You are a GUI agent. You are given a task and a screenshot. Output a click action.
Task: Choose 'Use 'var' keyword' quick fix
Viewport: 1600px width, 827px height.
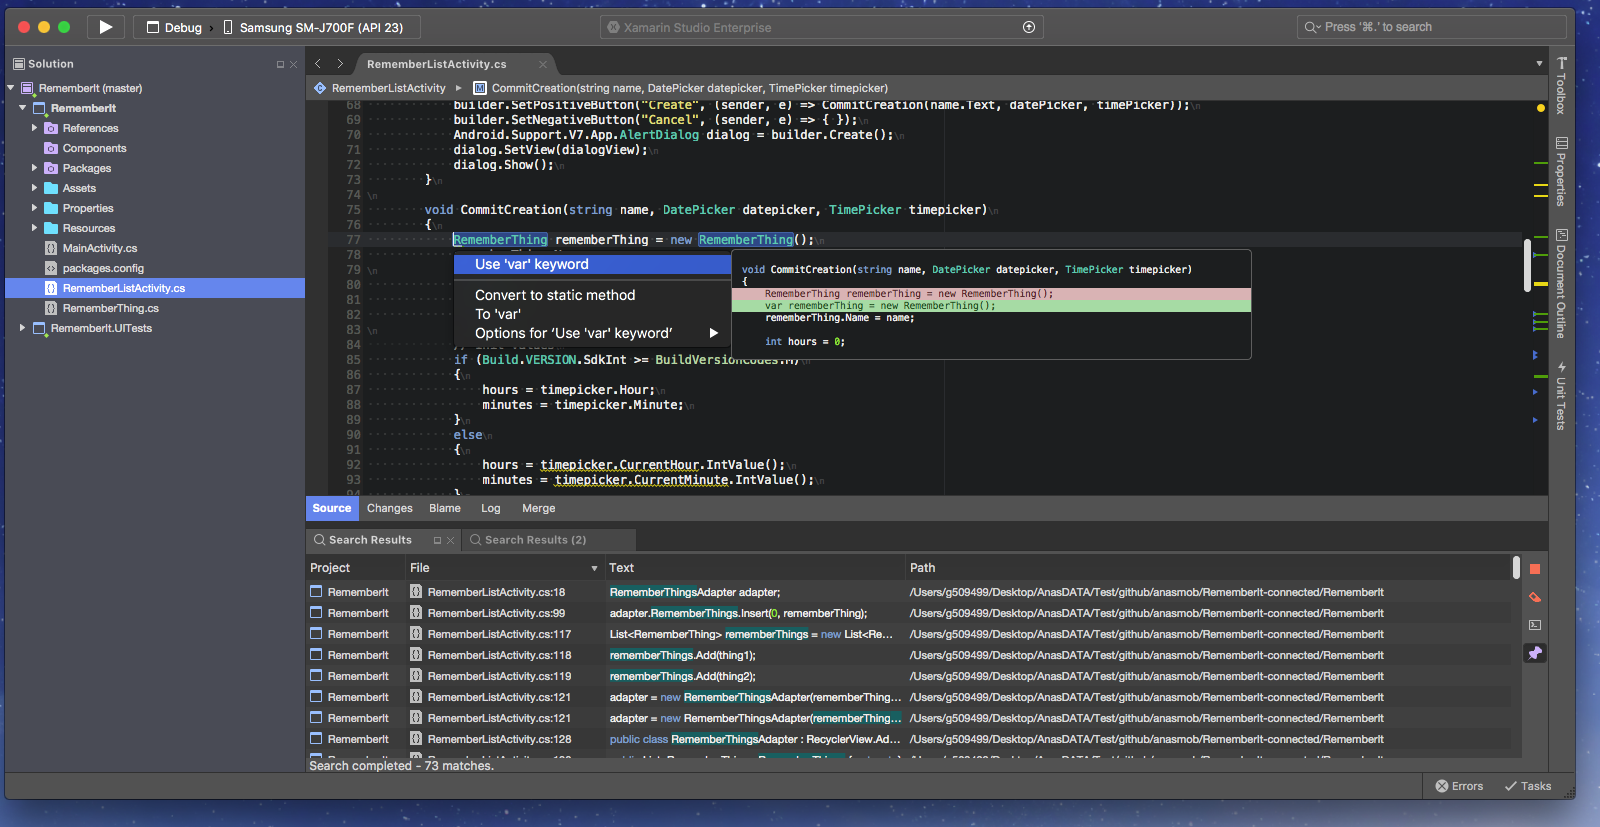click(x=592, y=264)
